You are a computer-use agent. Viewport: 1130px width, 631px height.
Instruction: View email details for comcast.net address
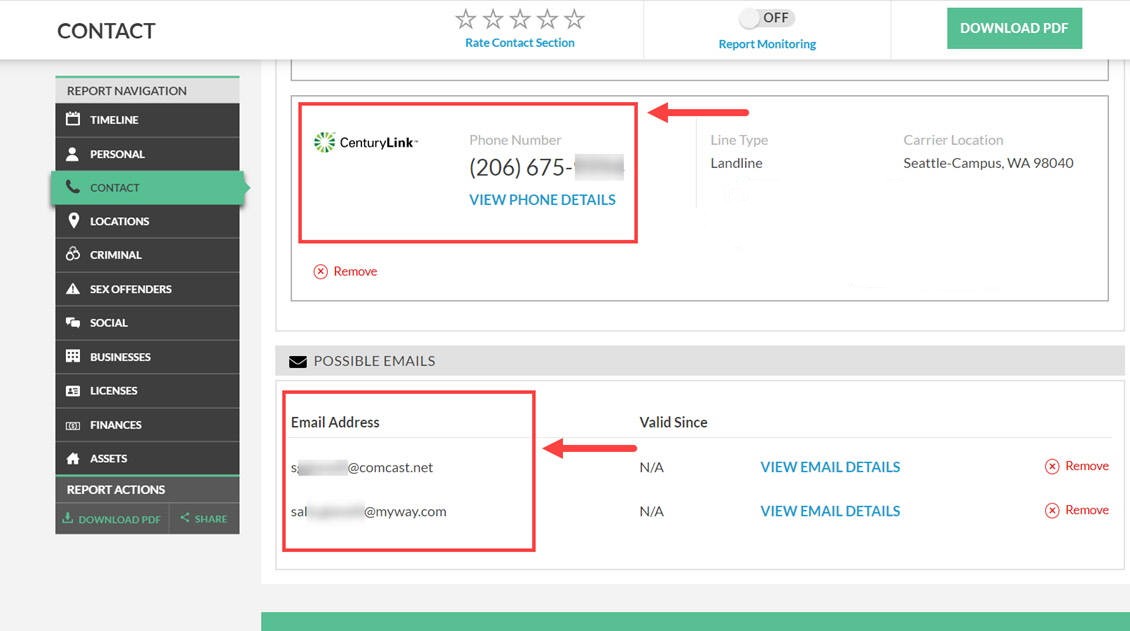point(830,467)
